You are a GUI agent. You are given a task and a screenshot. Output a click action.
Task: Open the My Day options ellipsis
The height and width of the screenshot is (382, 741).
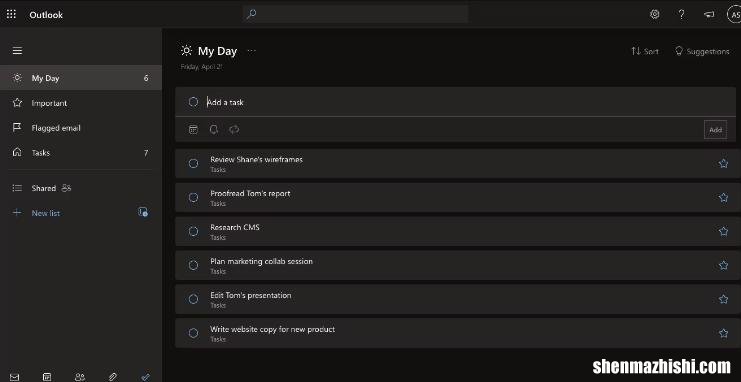pos(251,51)
